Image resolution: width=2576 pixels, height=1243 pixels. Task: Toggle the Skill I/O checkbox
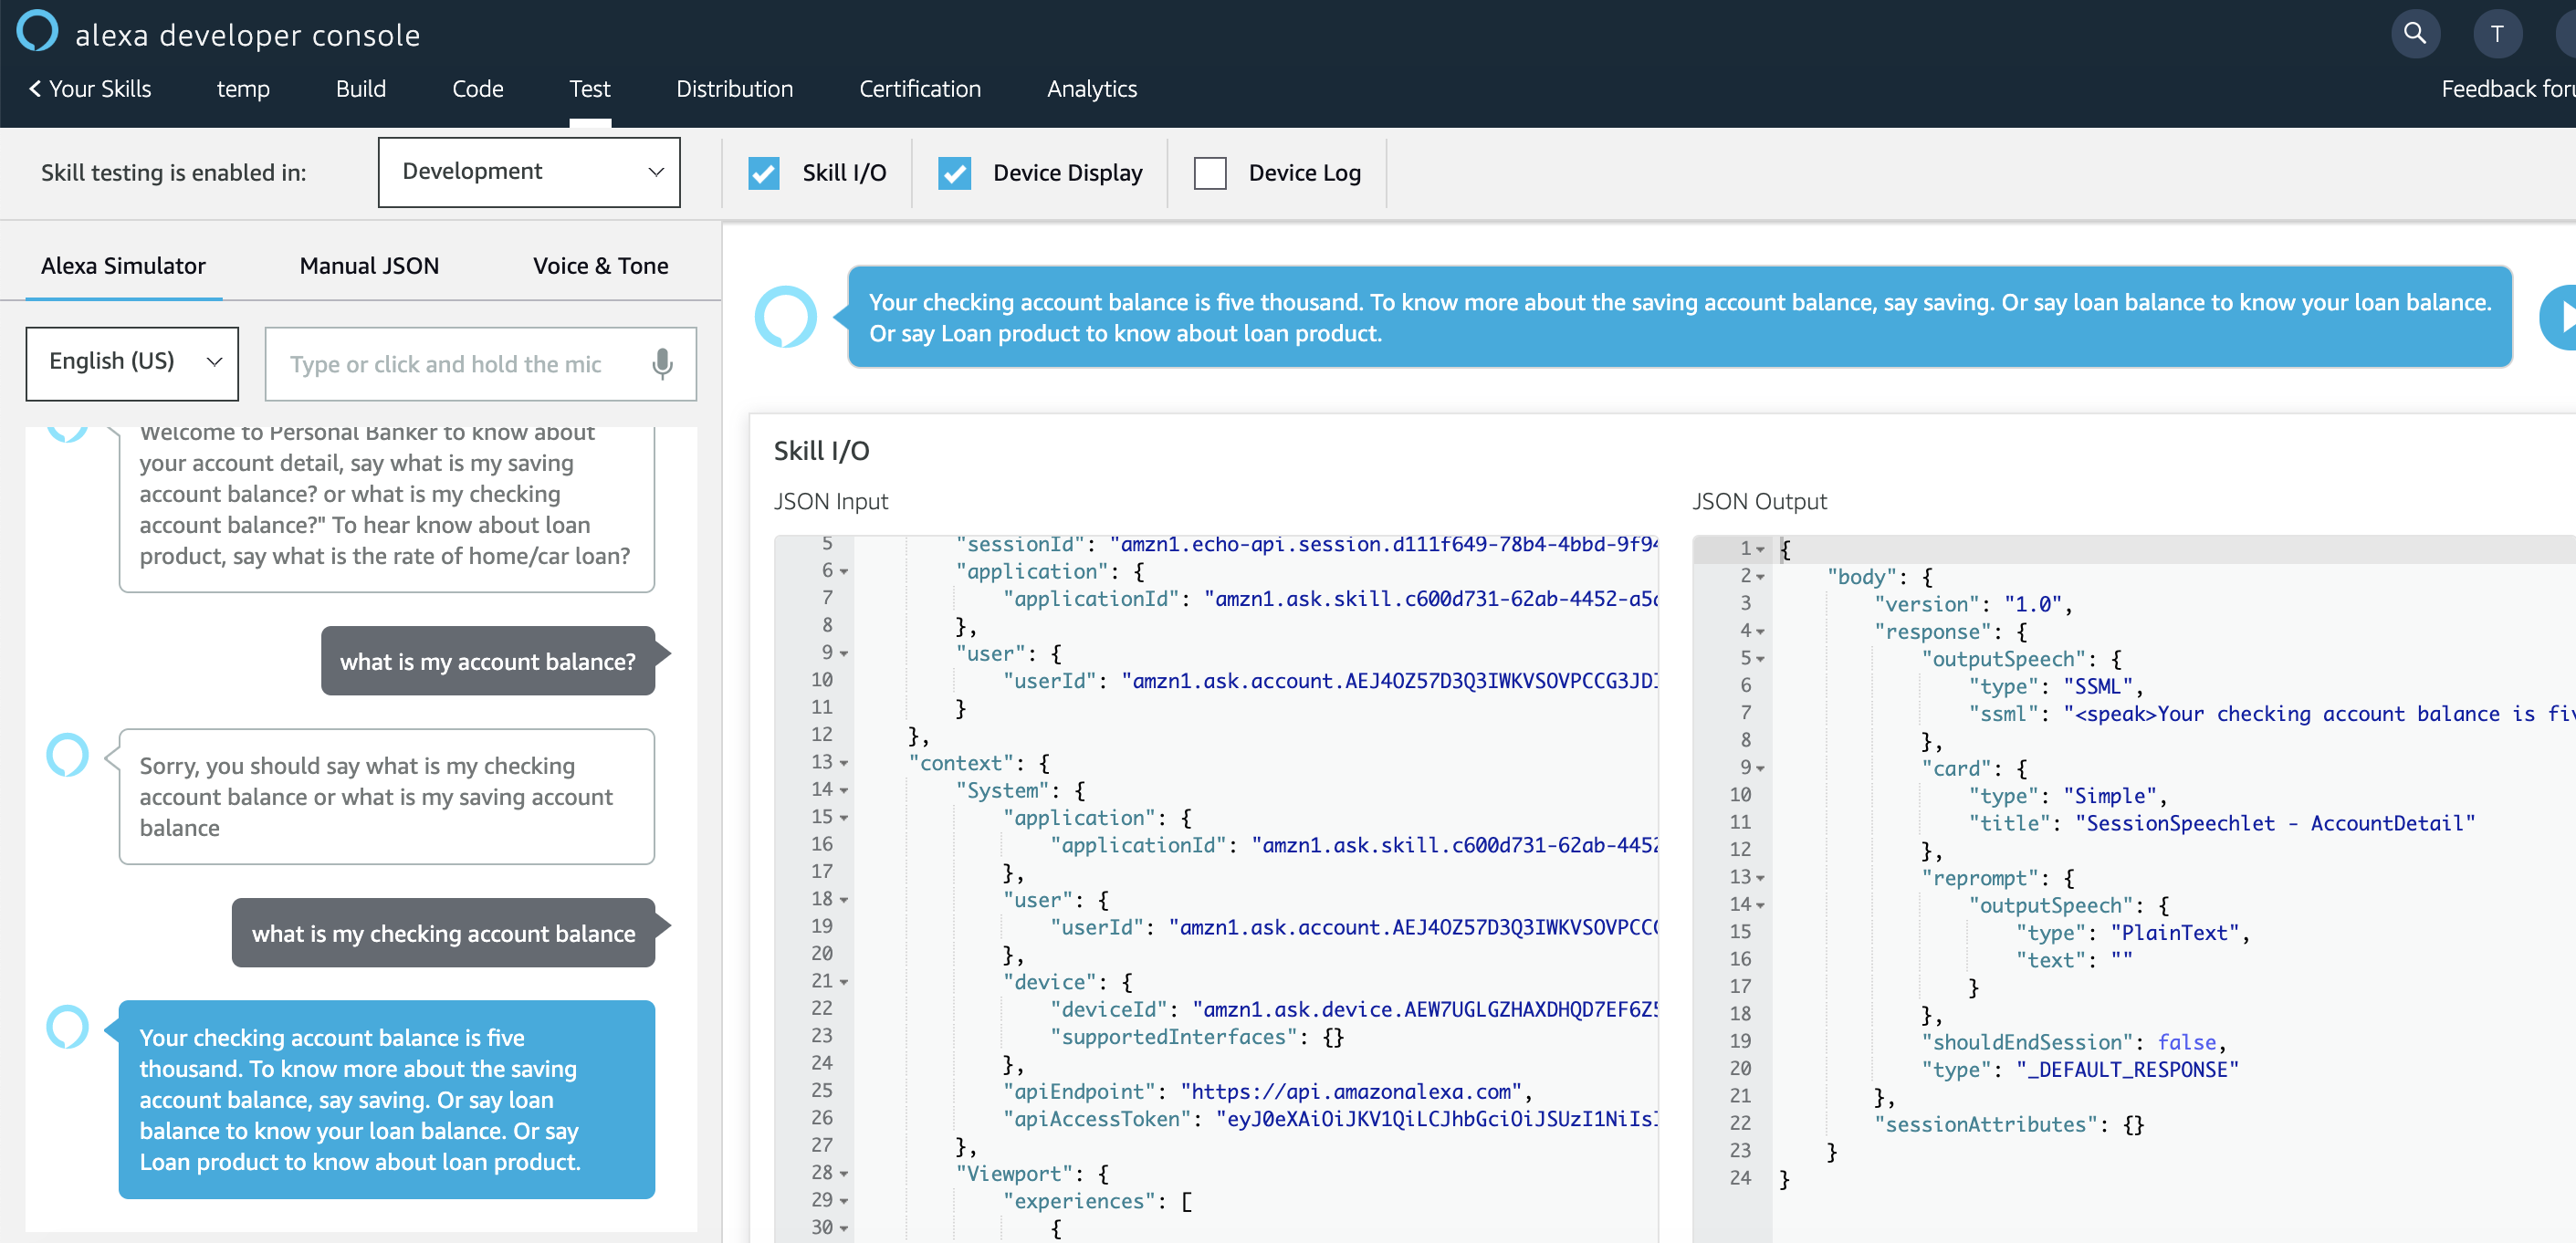click(x=764, y=173)
